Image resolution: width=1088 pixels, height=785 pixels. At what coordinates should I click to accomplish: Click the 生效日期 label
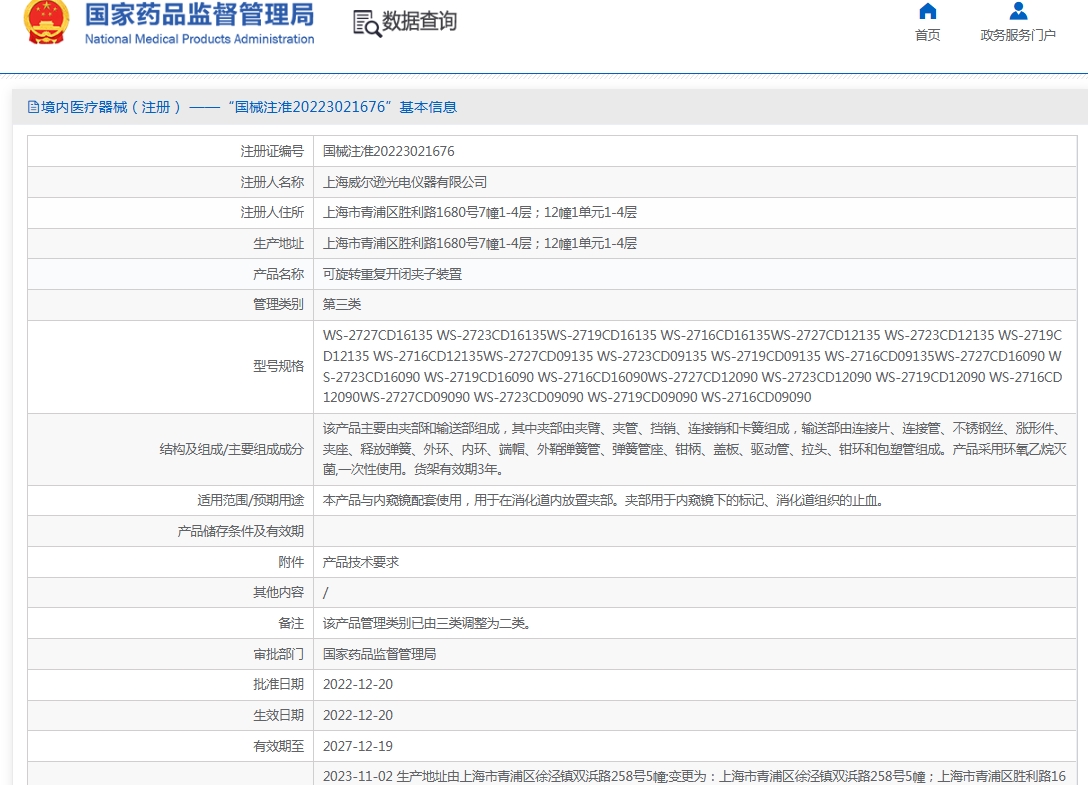coord(278,715)
